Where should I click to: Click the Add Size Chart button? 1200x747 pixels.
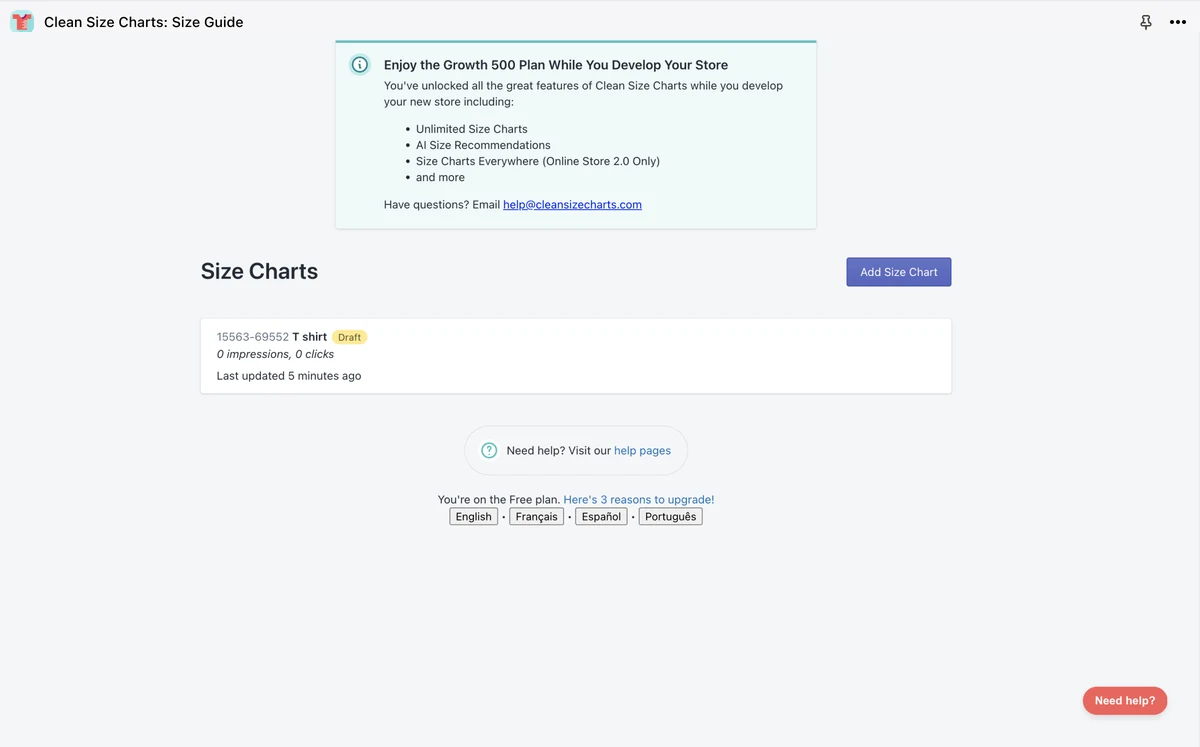[x=899, y=272]
